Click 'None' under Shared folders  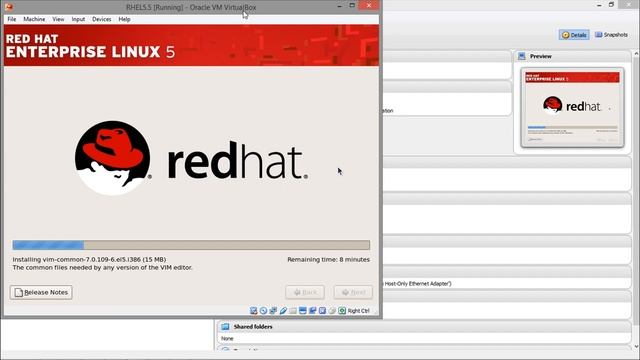pyautogui.click(x=227, y=338)
